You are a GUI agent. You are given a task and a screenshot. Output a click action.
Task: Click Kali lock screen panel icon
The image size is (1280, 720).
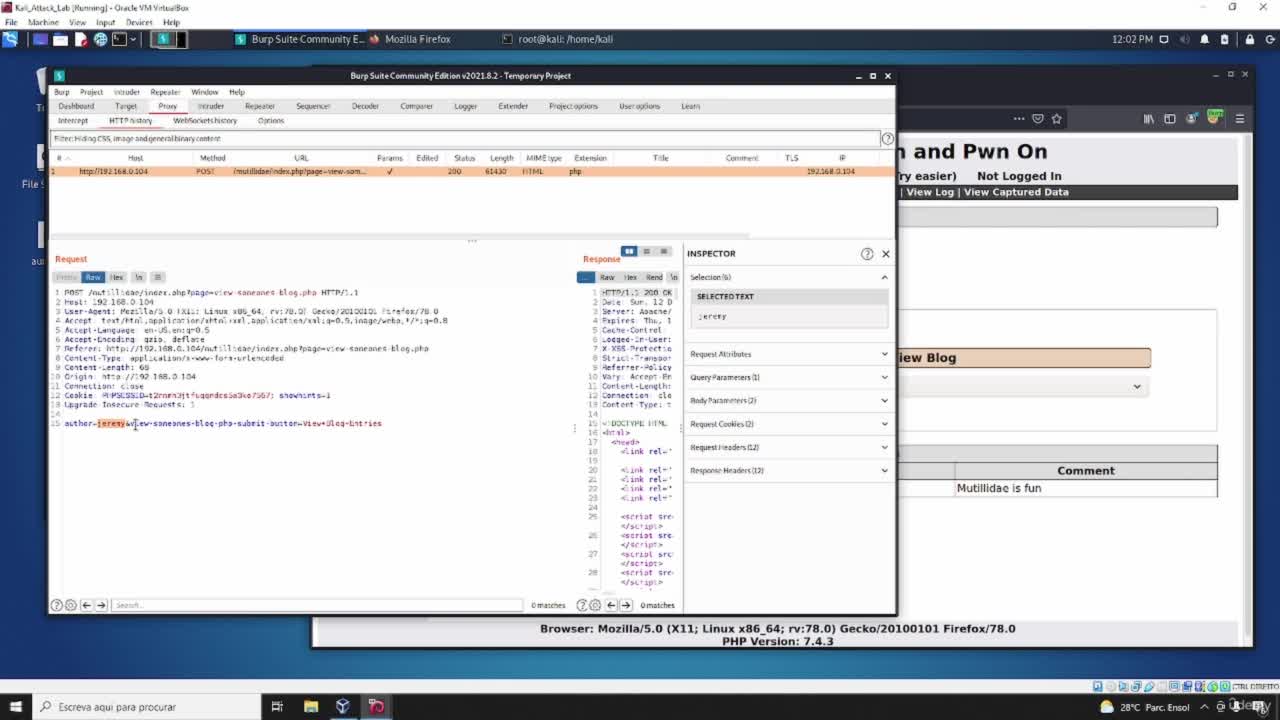tap(1249, 39)
